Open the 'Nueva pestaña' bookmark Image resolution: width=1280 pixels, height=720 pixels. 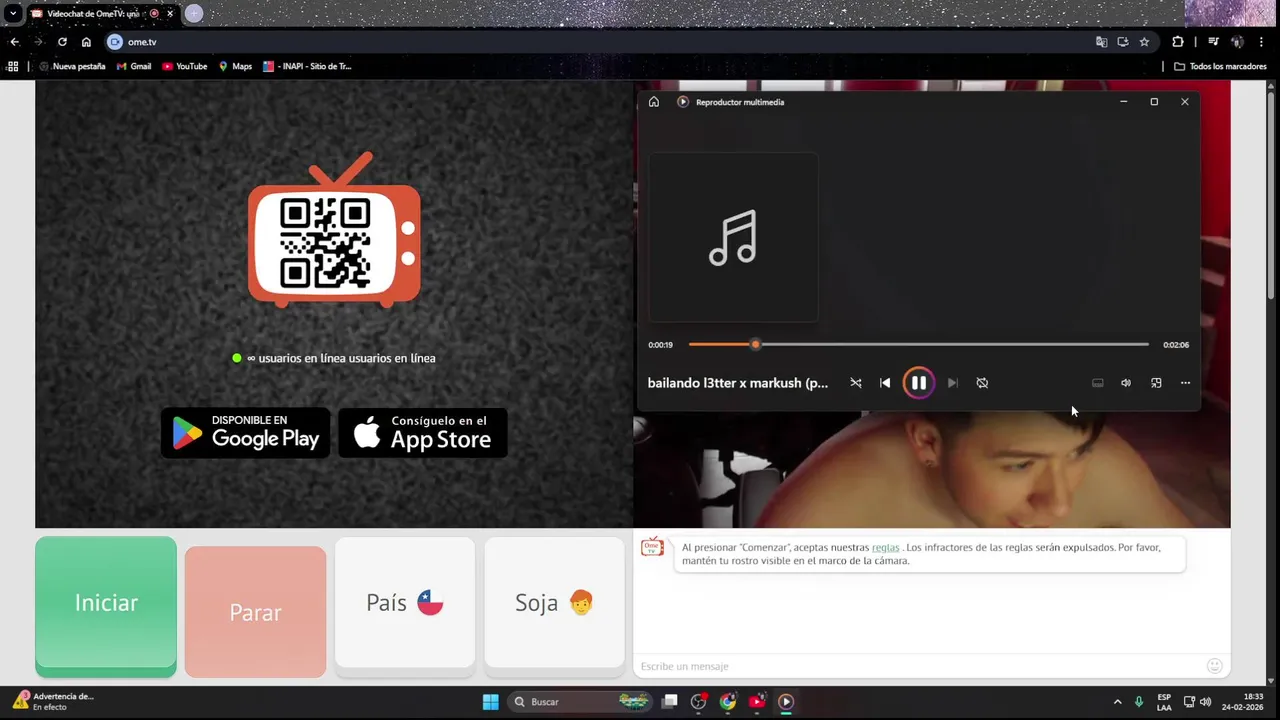pos(72,66)
